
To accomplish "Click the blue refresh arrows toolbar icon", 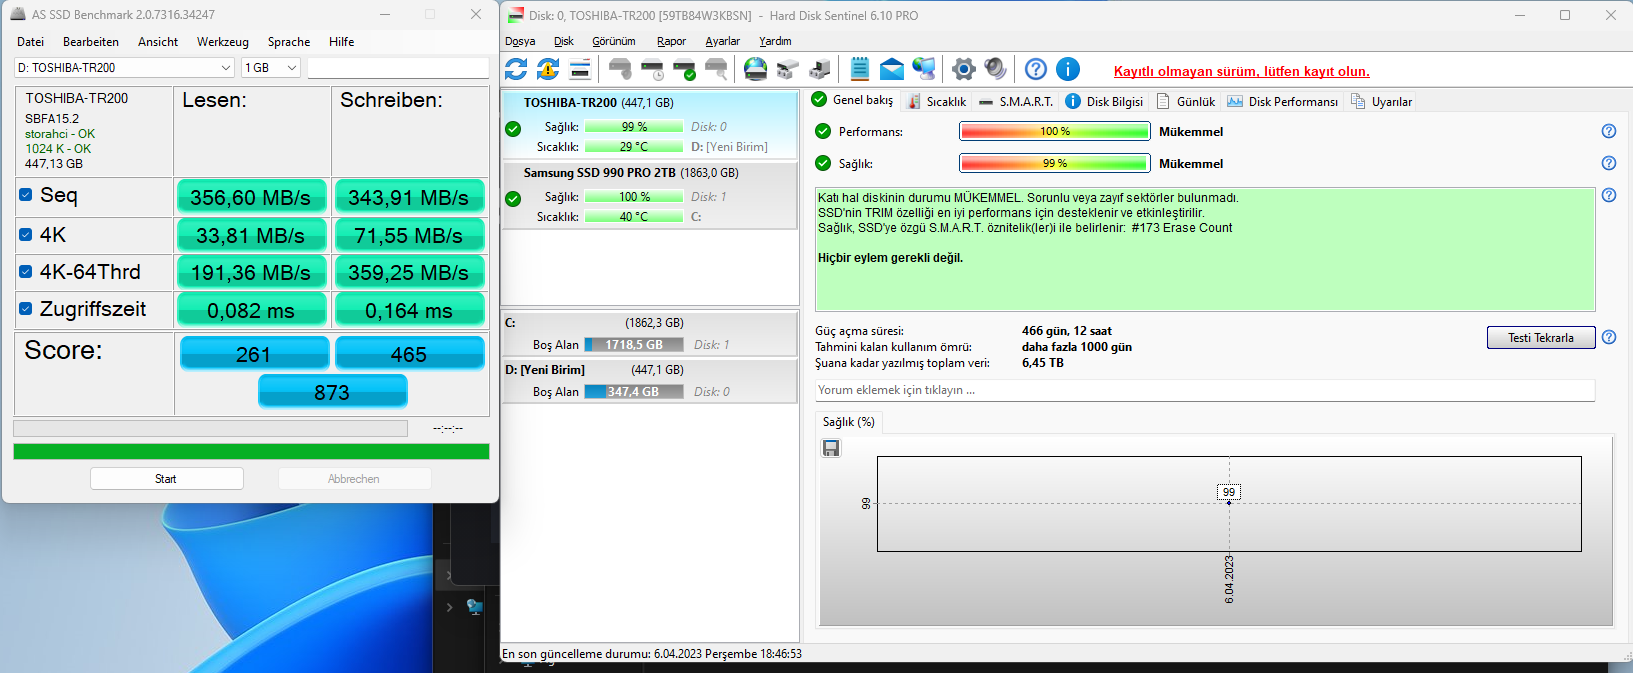I will pos(516,69).
